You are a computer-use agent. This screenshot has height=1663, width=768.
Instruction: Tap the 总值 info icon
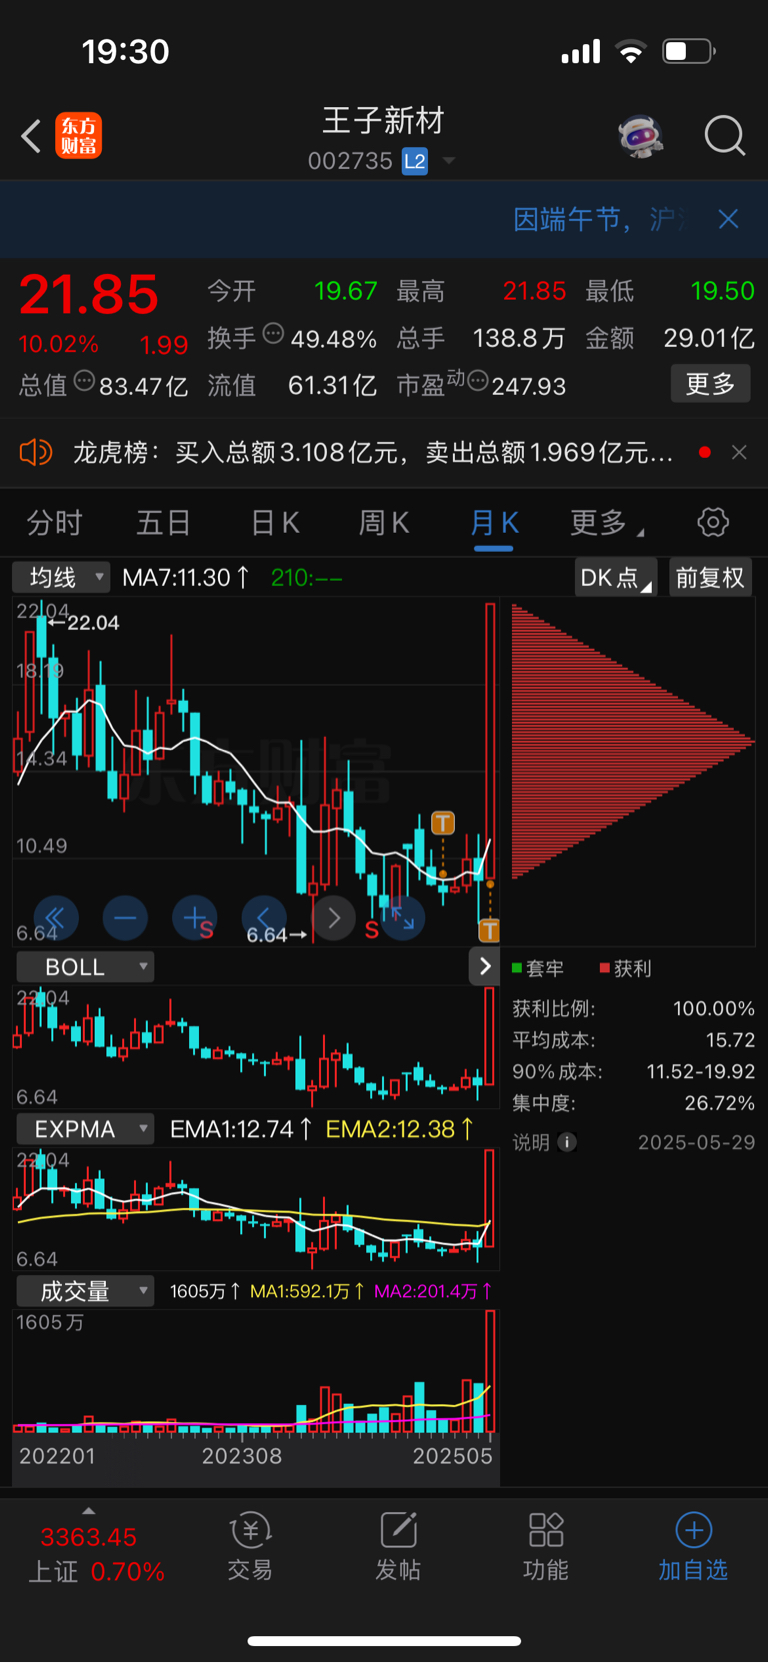[x=85, y=380]
